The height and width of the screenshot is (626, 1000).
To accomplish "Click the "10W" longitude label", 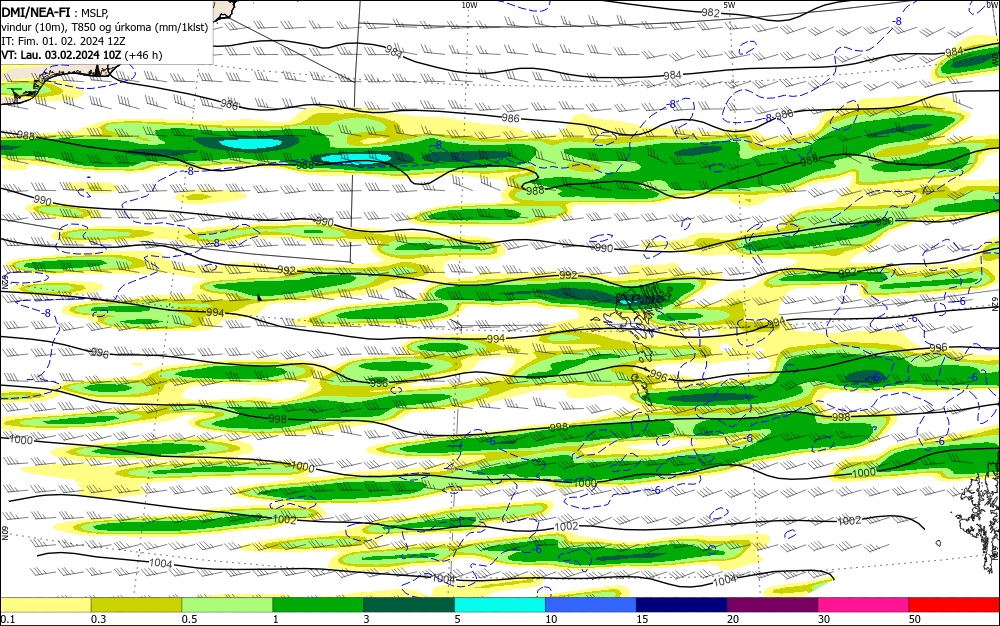I will pyautogui.click(x=469, y=4).
